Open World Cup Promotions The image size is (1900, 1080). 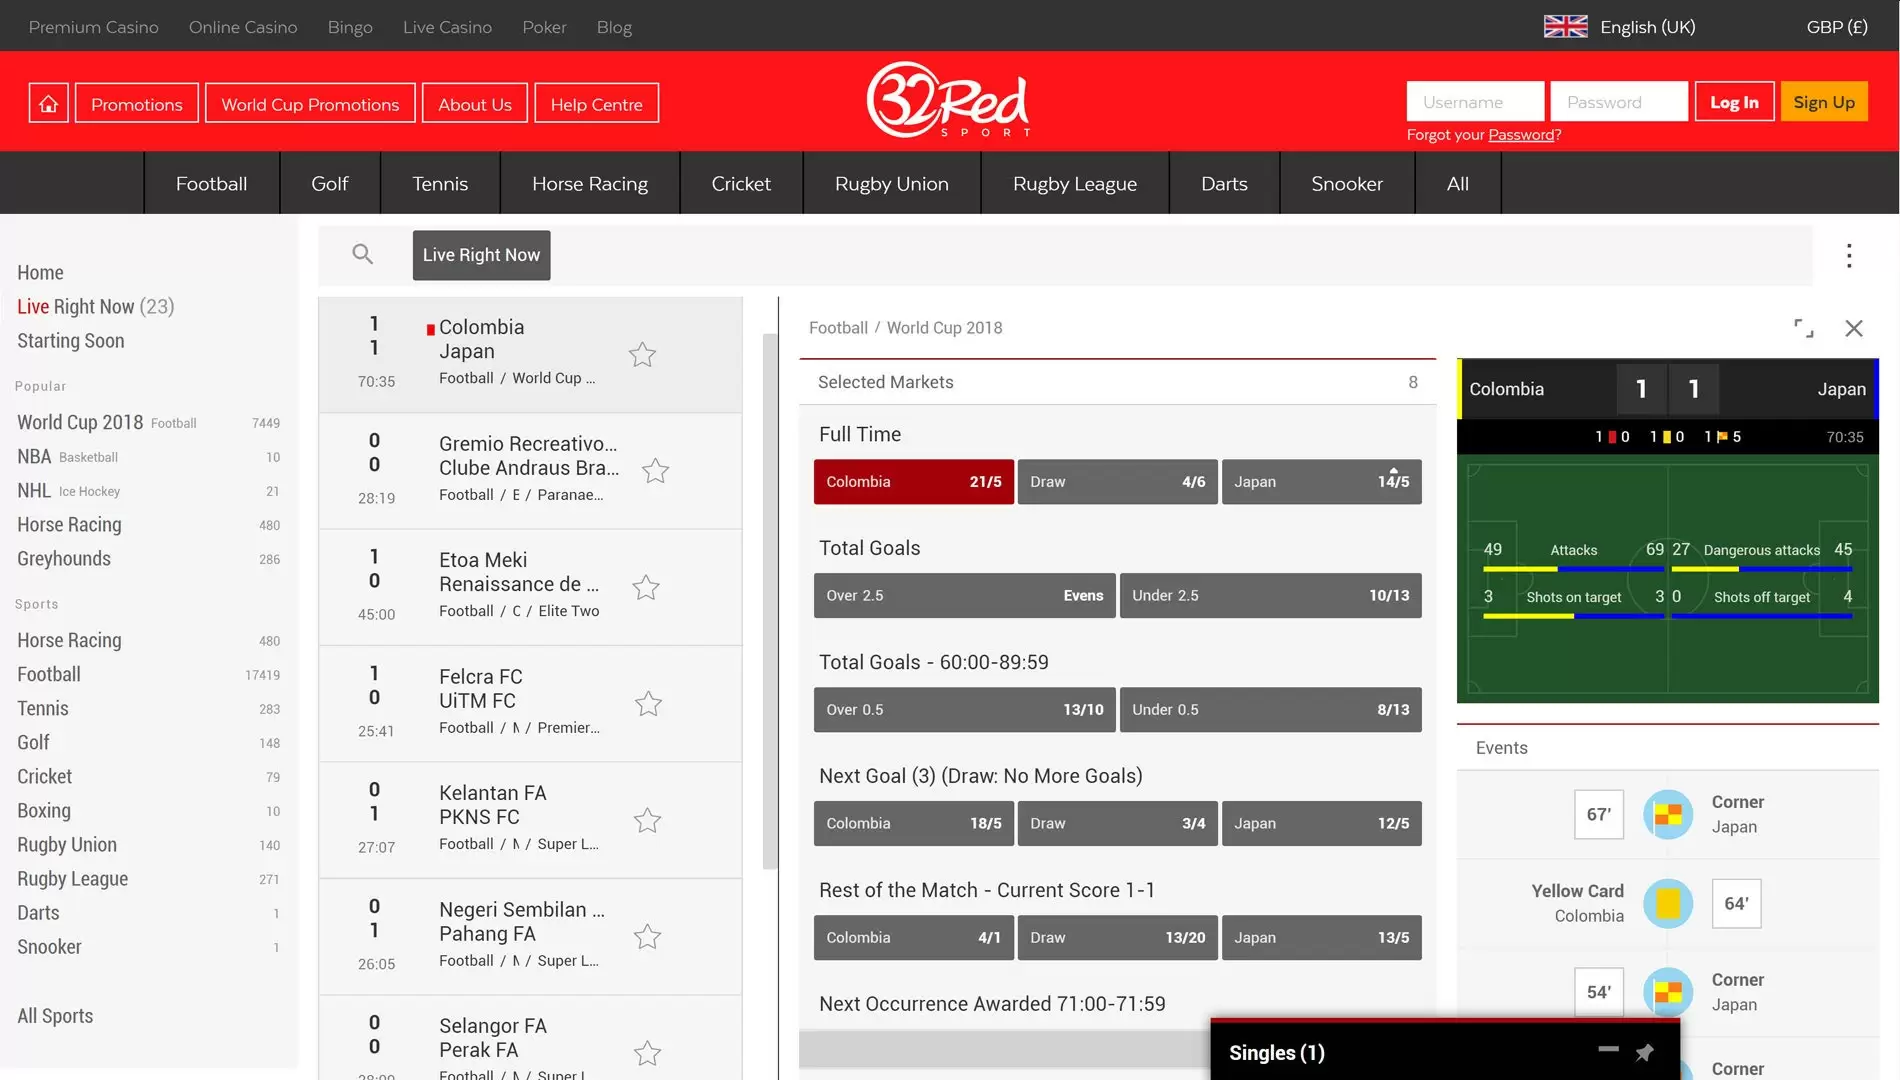pyautogui.click(x=310, y=104)
